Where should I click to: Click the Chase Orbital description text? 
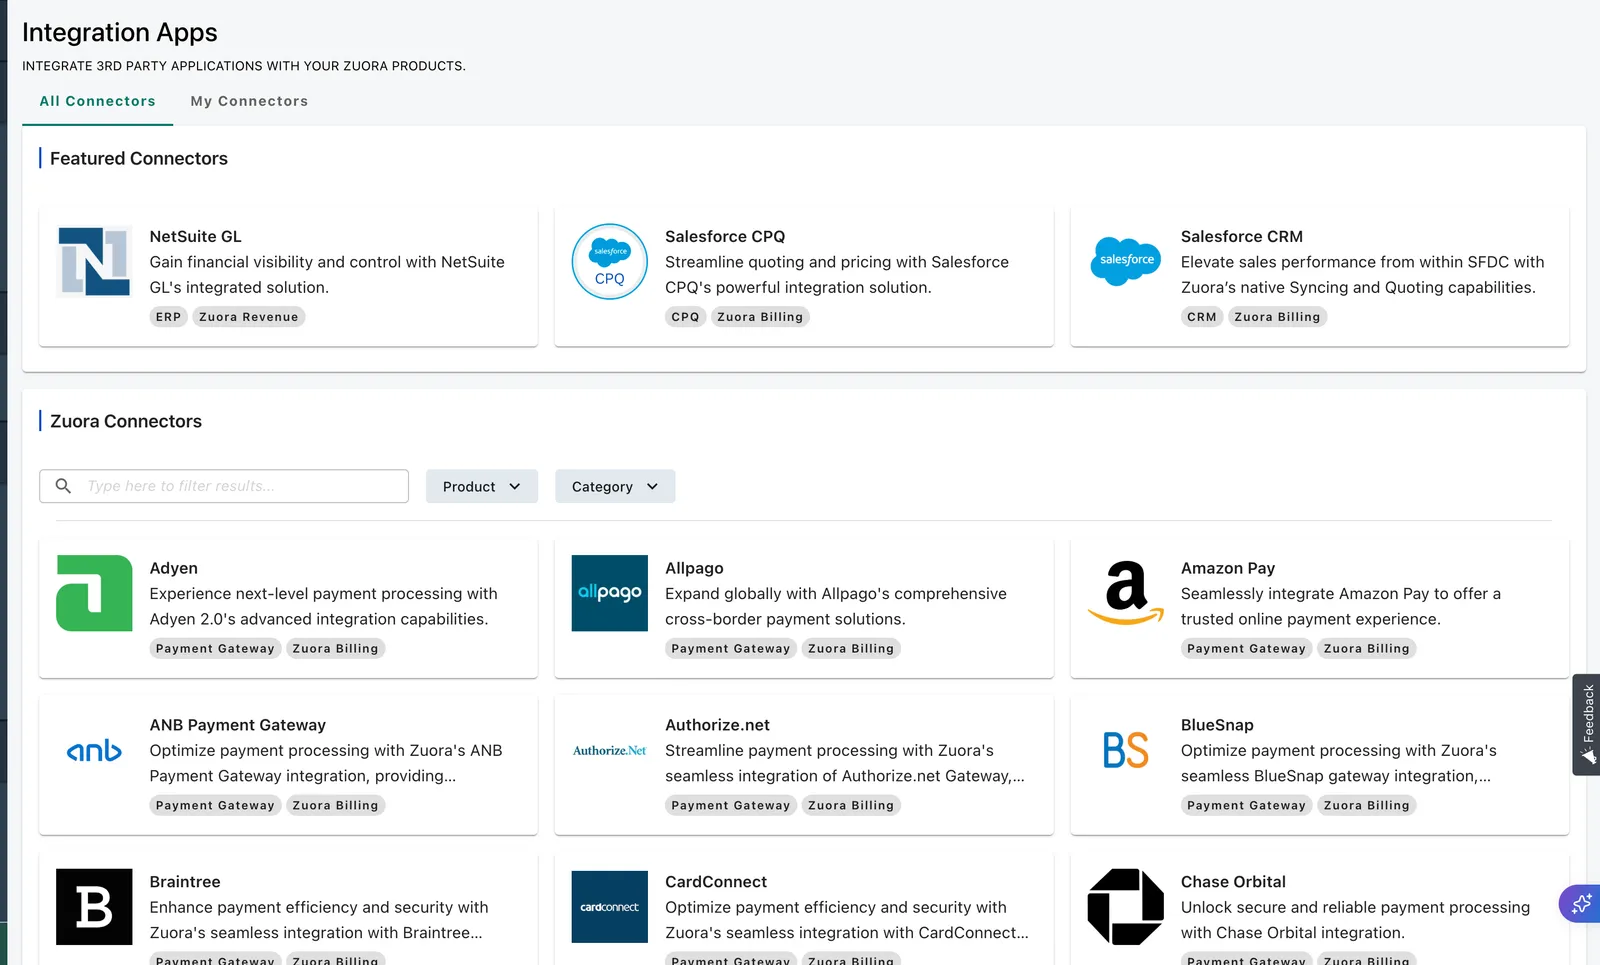coord(1355,920)
